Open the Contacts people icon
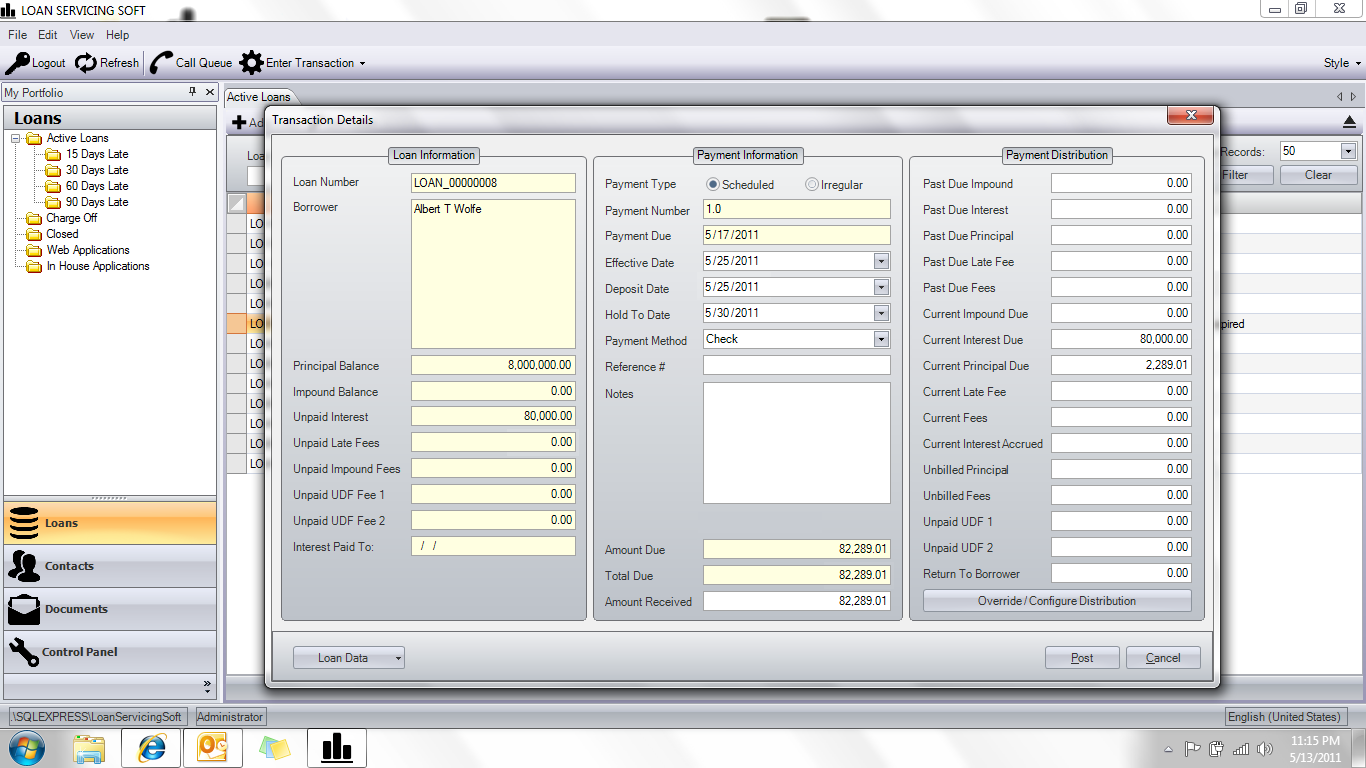The width and height of the screenshot is (1366, 768). click(x=24, y=566)
